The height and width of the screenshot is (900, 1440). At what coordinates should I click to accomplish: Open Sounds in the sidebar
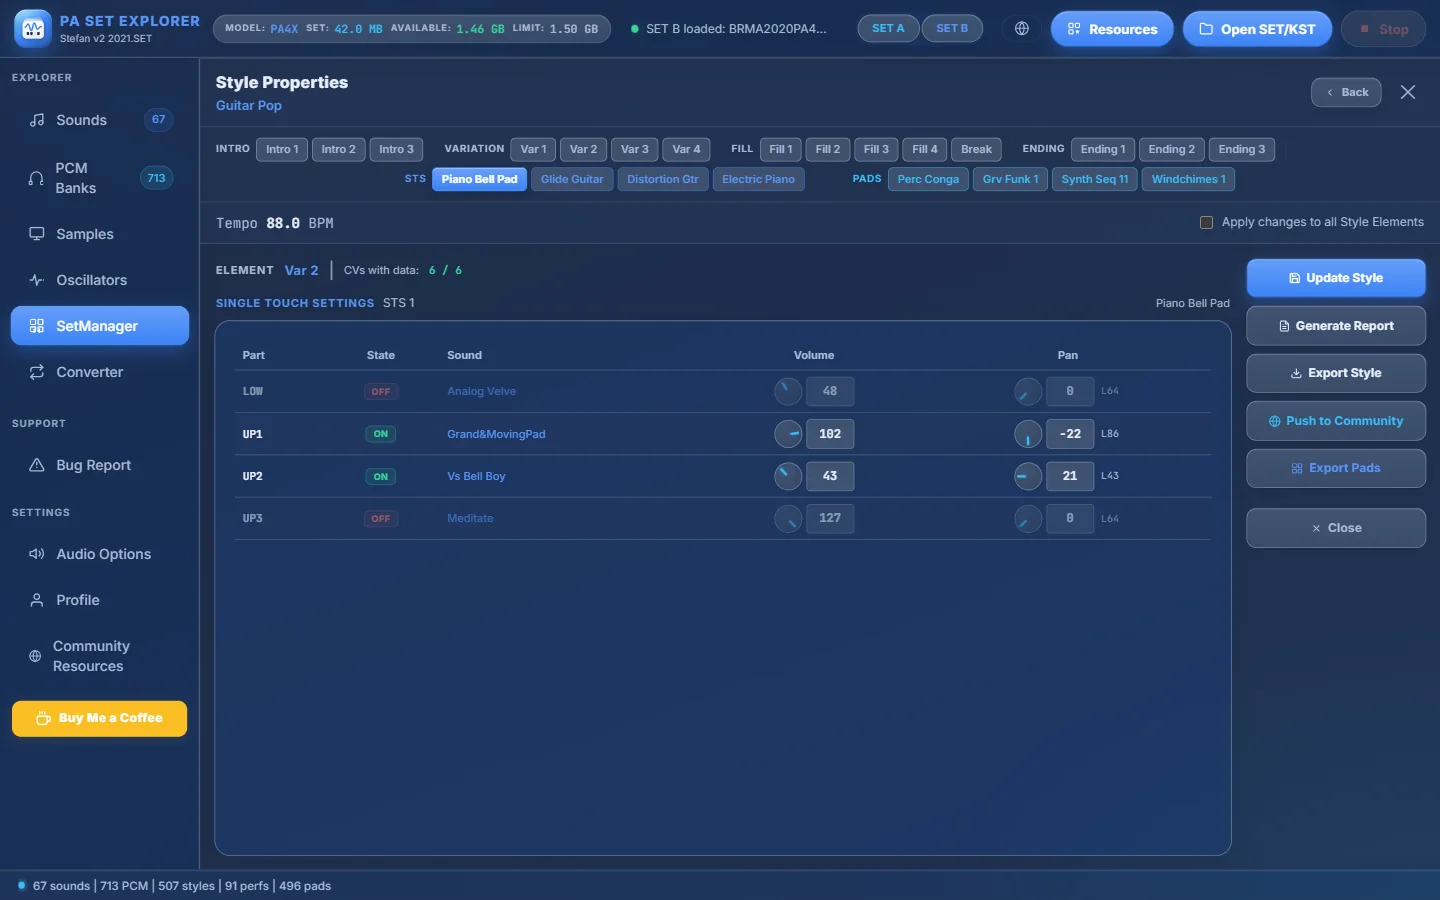(100, 120)
